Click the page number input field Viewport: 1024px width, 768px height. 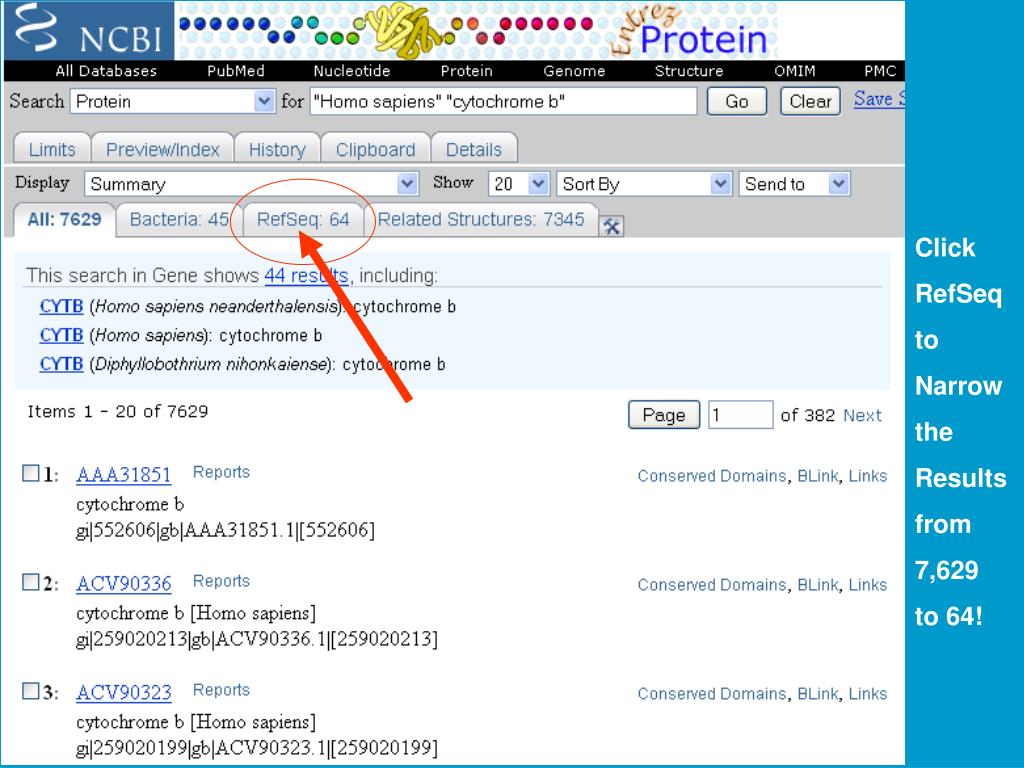741,415
